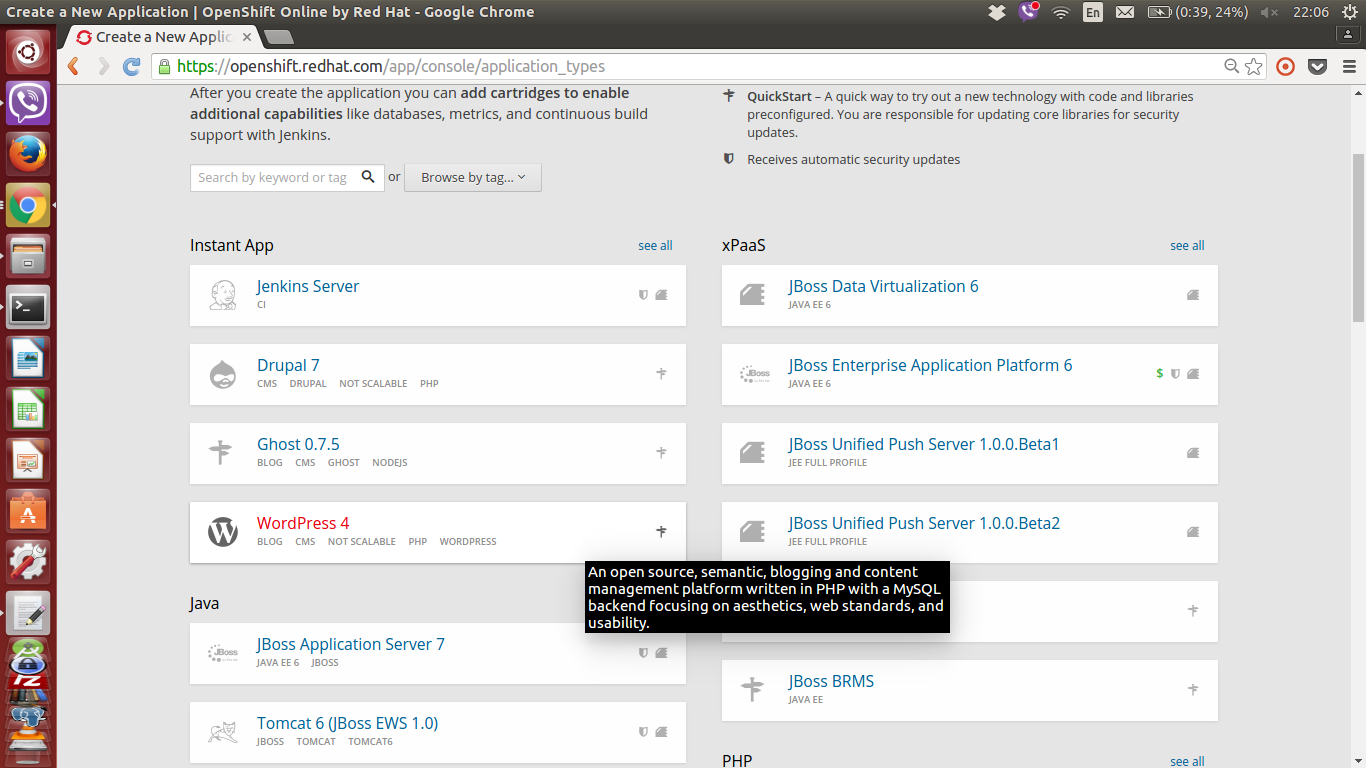
Task: Reload the page with refresh icon
Action: pos(131,67)
